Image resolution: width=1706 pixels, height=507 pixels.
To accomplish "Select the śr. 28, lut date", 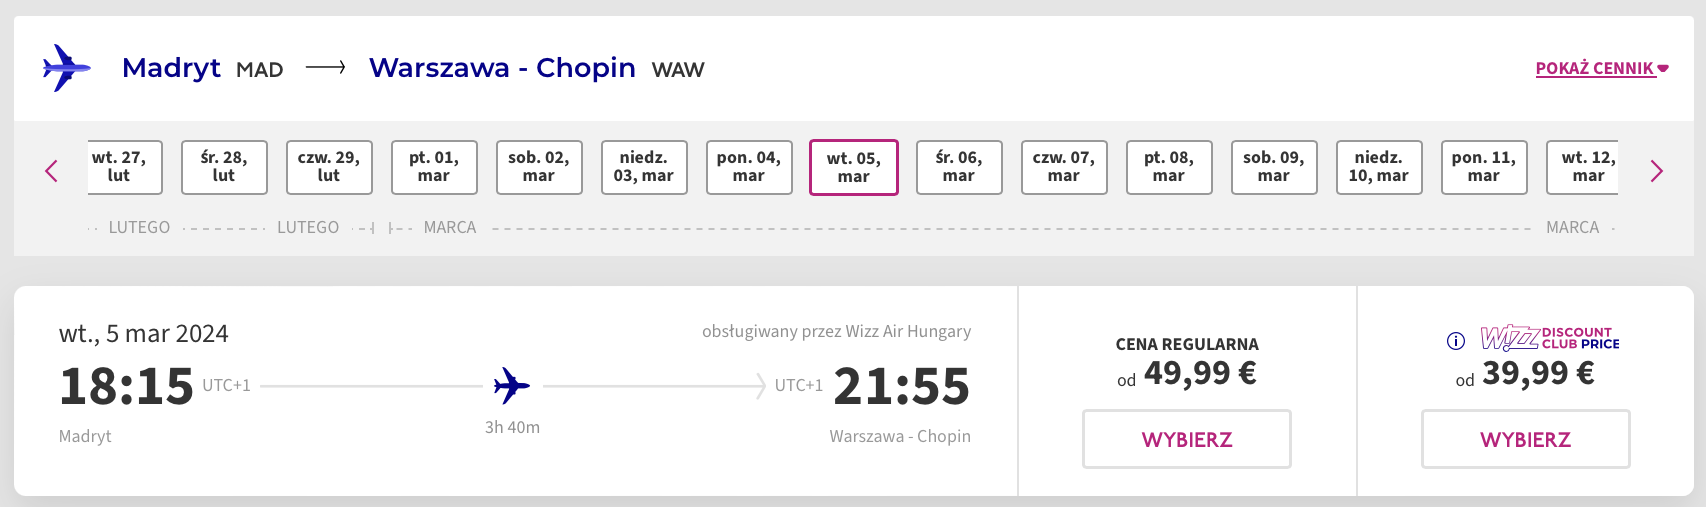I will [x=224, y=167].
